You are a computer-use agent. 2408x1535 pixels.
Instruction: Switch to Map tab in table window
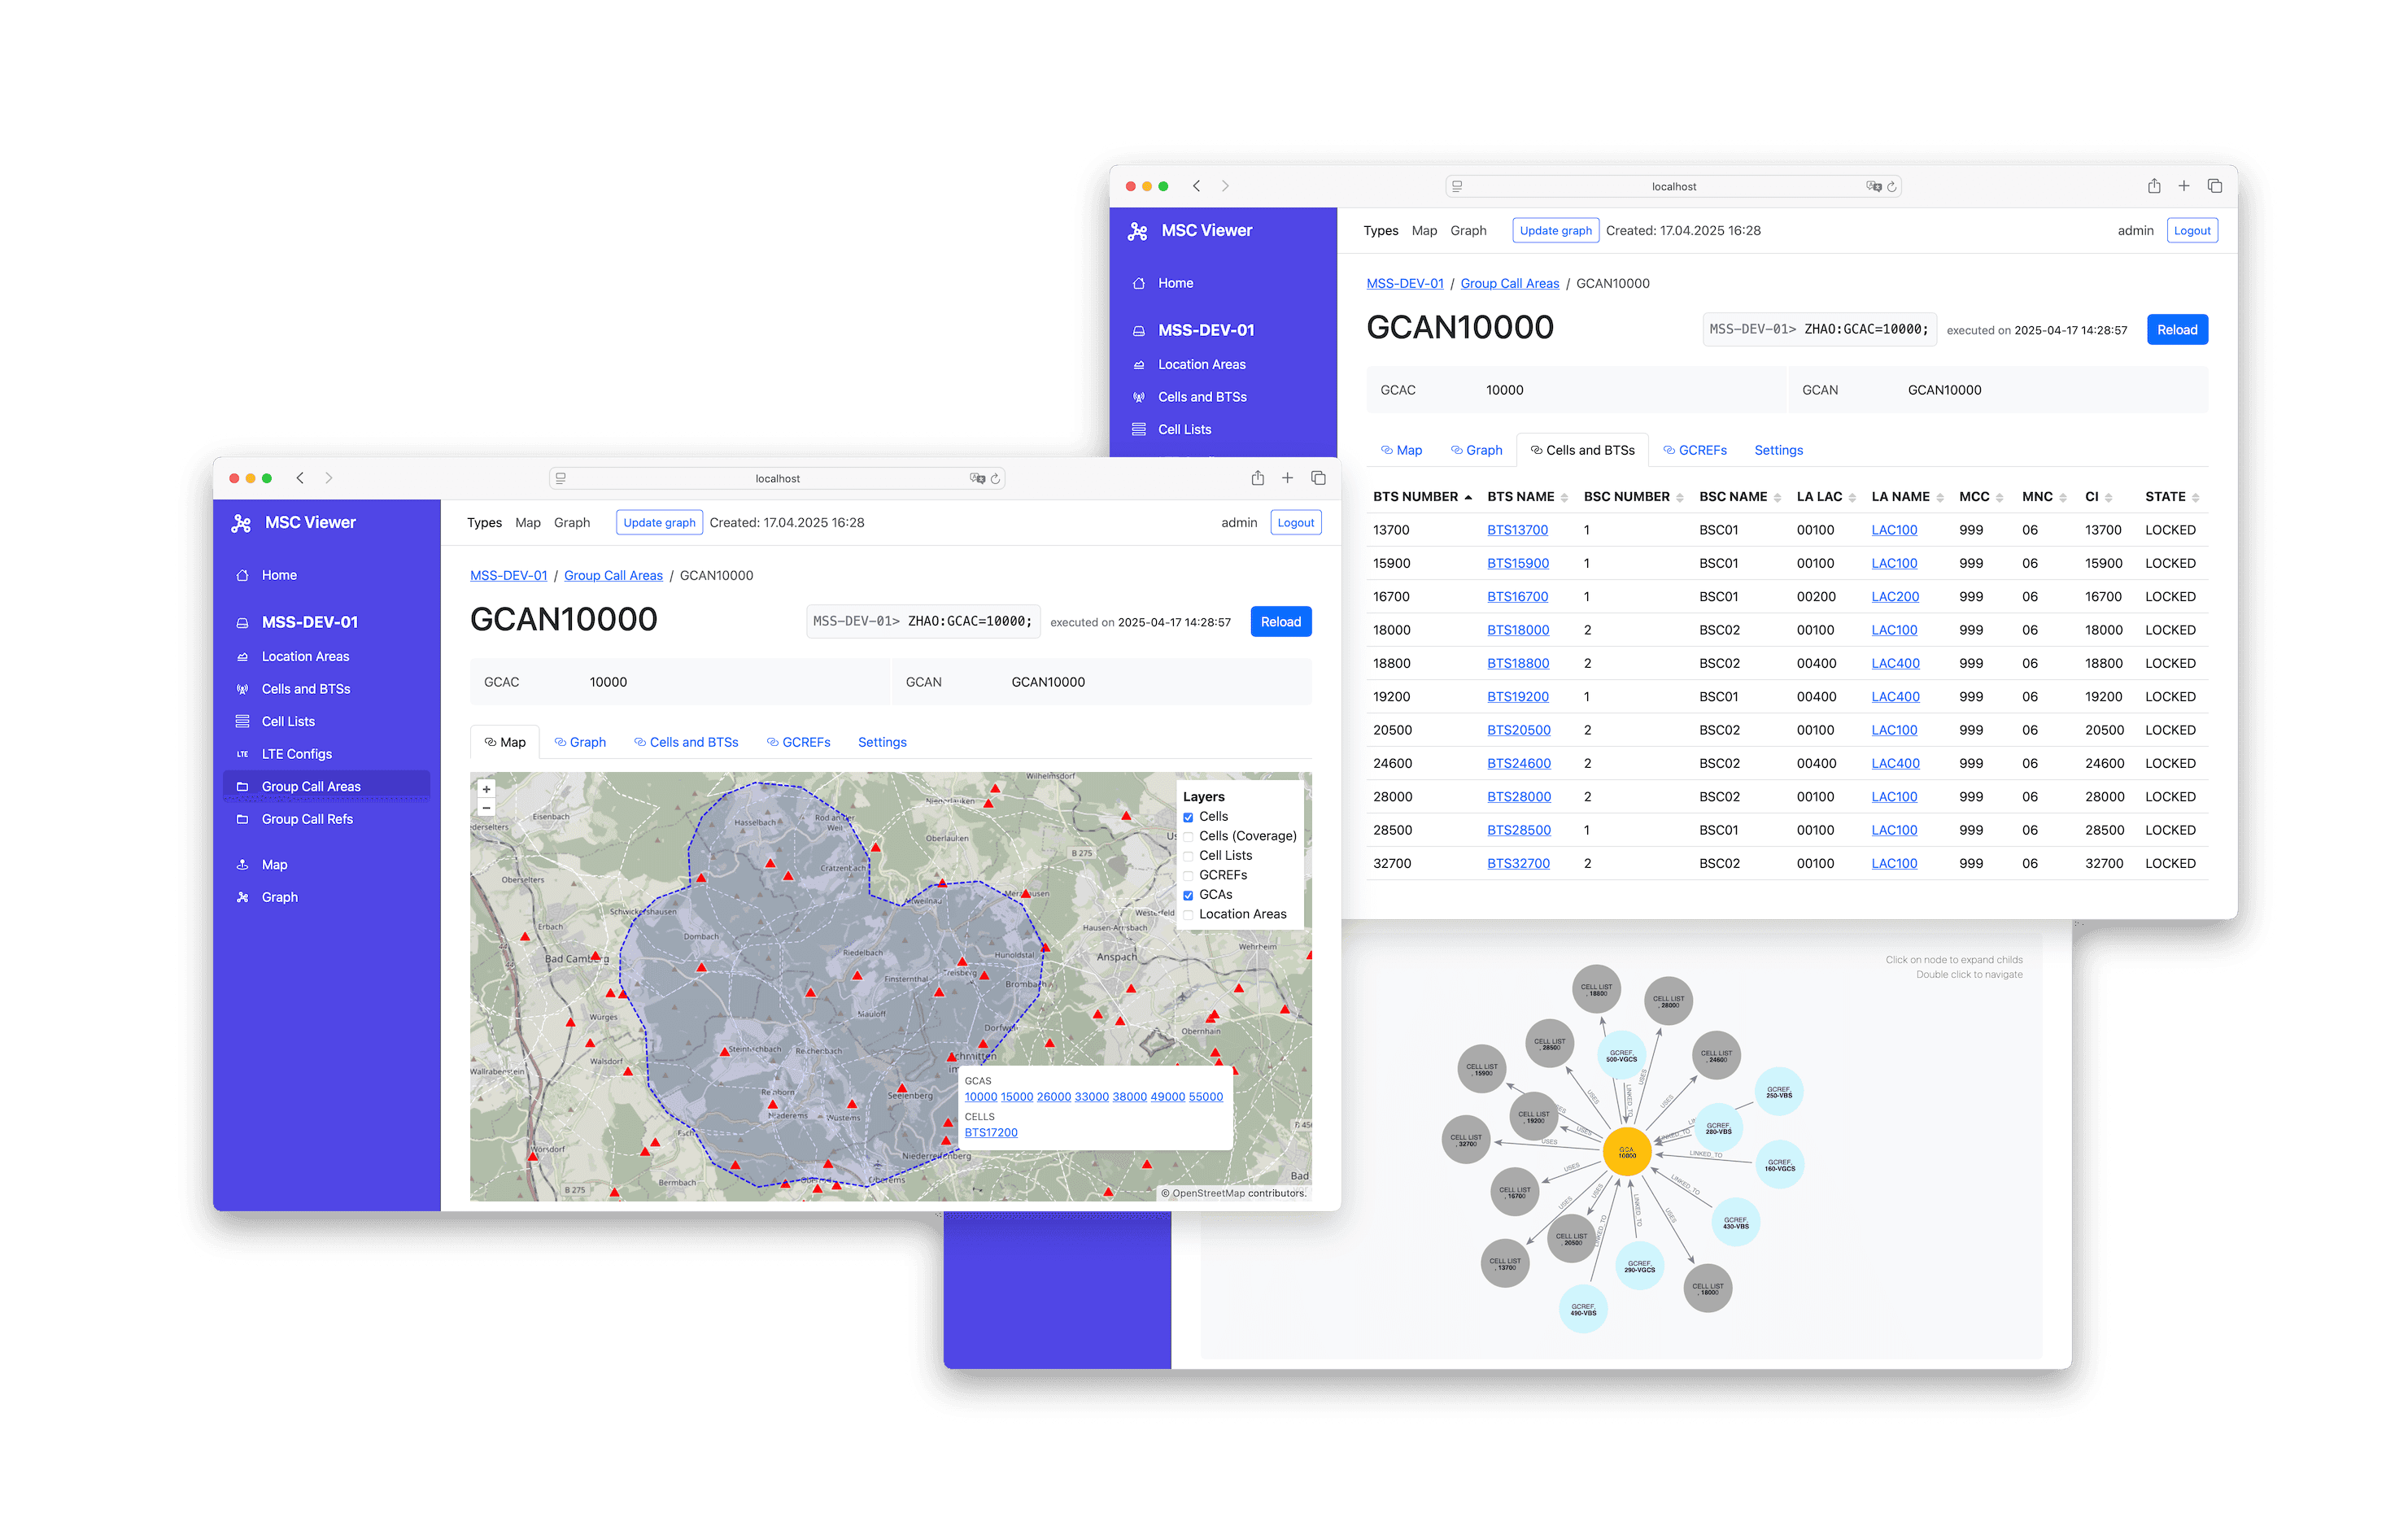coord(1401,450)
